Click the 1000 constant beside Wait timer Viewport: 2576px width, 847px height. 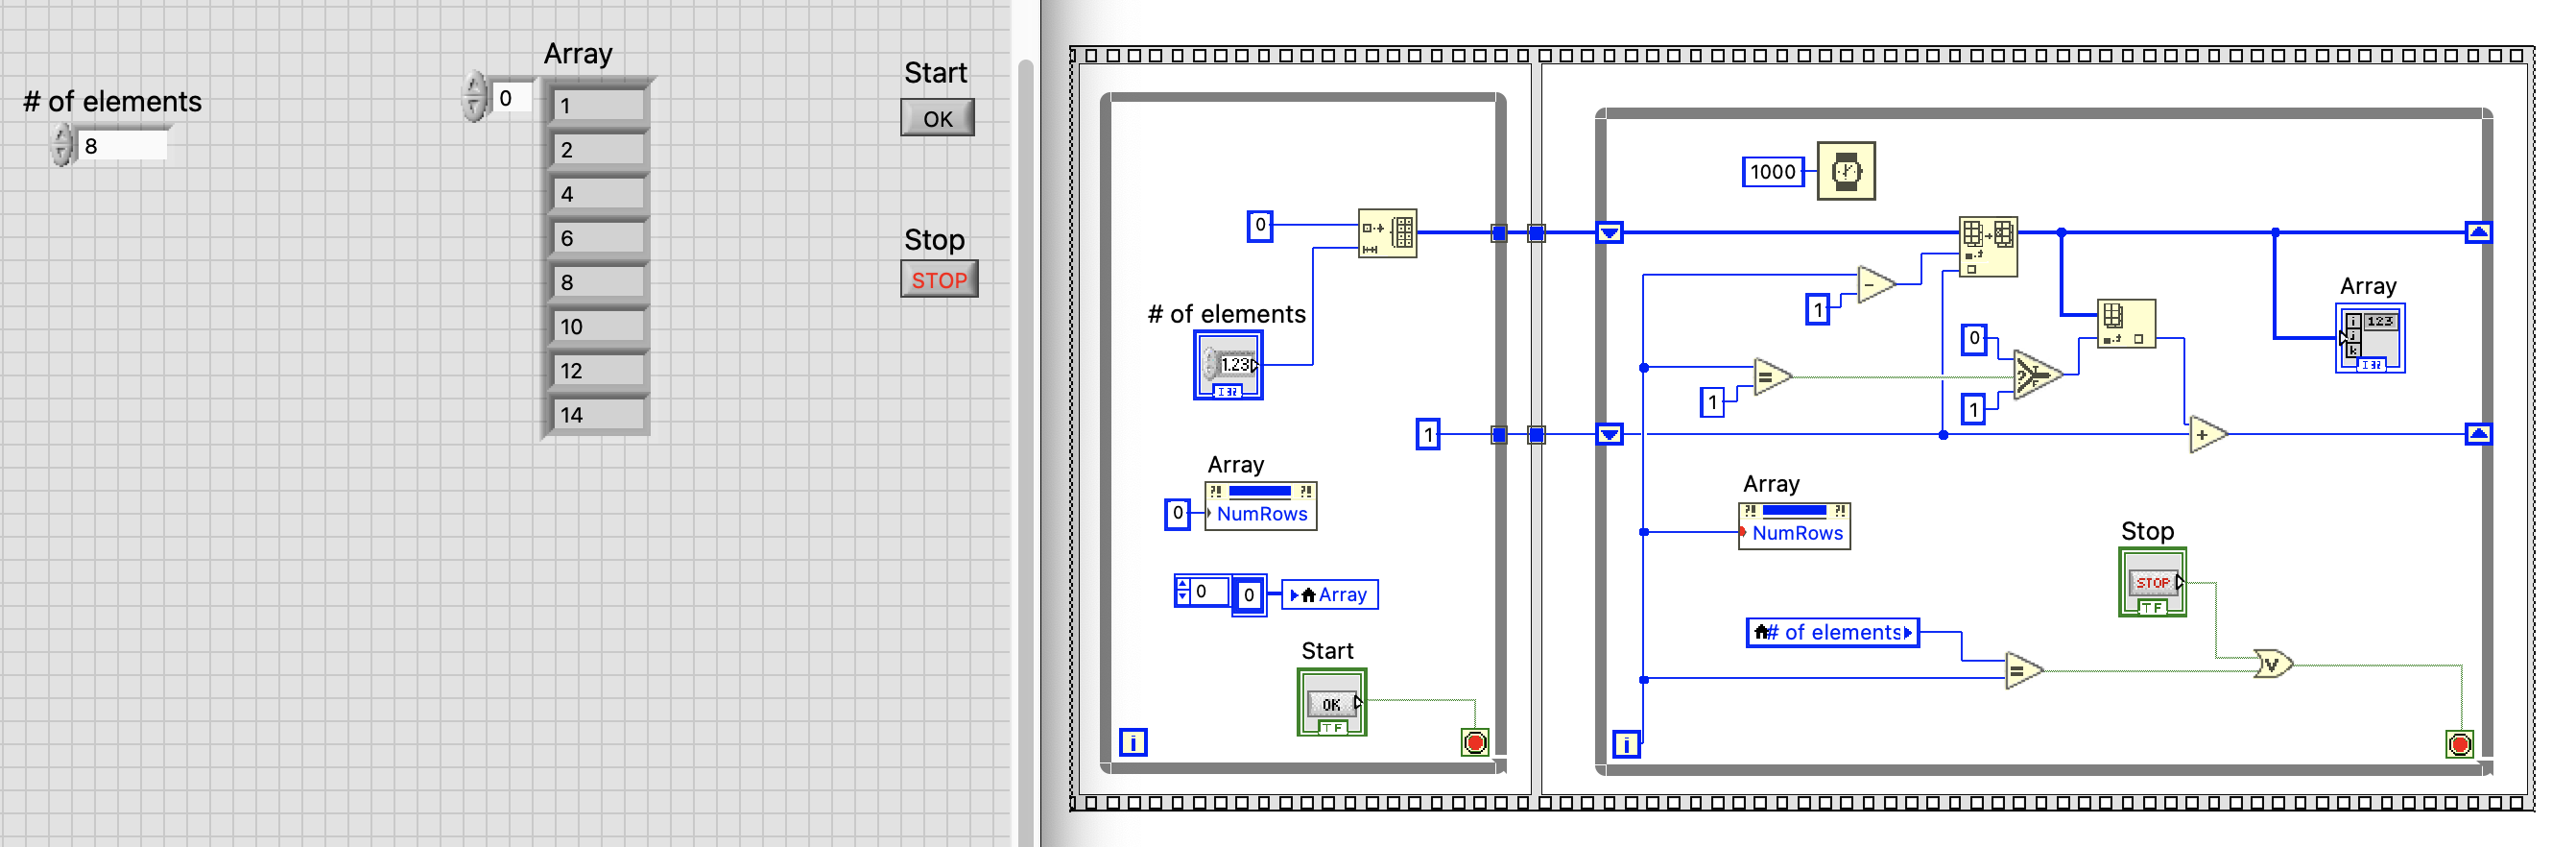point(1772,172)
